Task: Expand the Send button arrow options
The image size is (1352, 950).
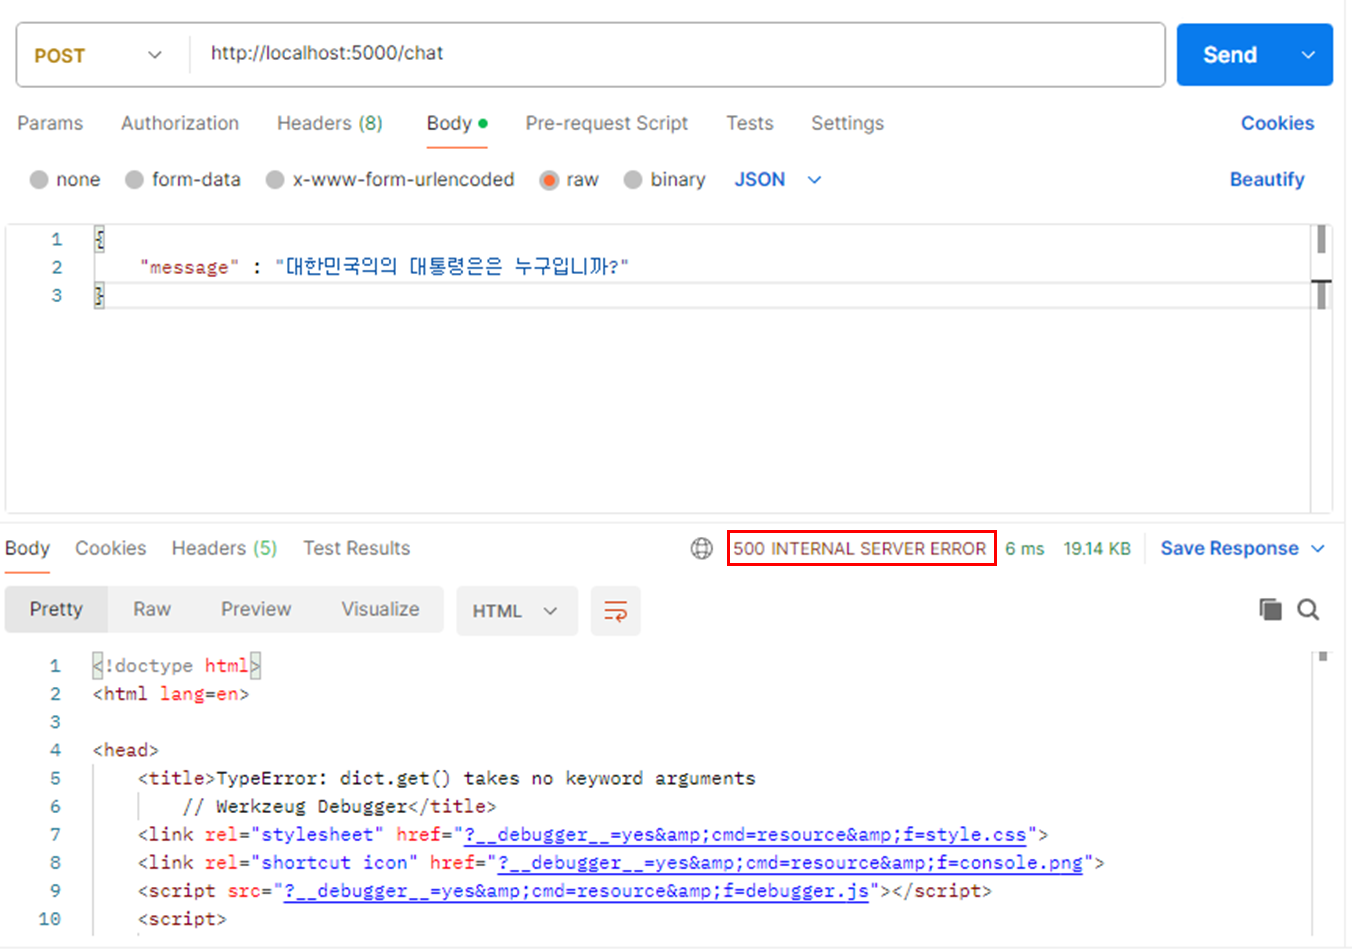Action: [x=1308, y=55]
